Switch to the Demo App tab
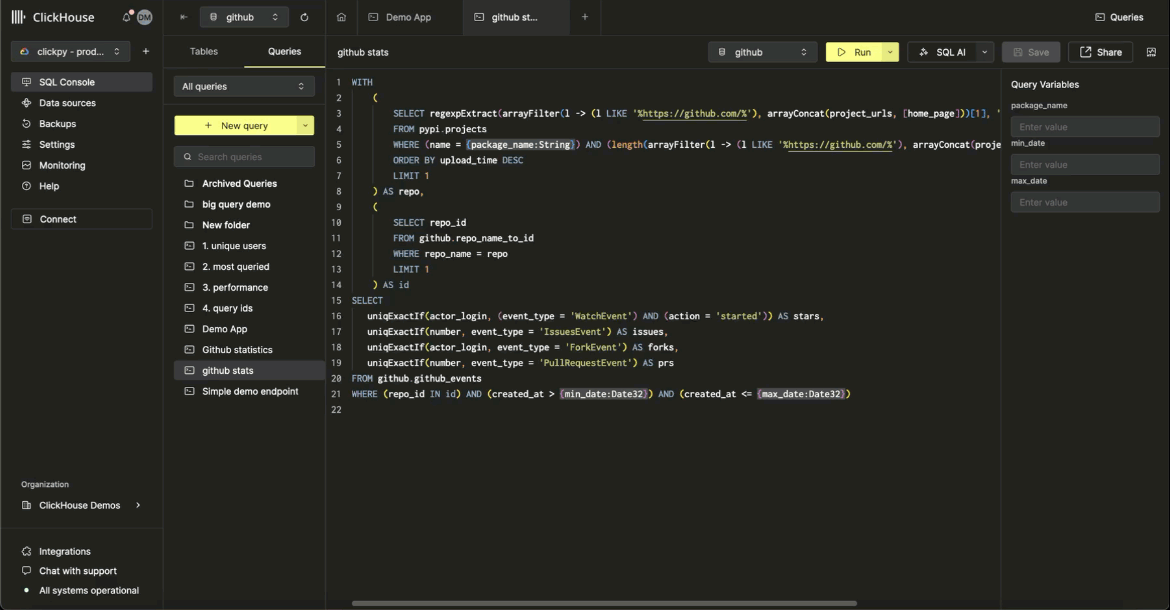This screenshot has width=1170, height=610. 407,17
